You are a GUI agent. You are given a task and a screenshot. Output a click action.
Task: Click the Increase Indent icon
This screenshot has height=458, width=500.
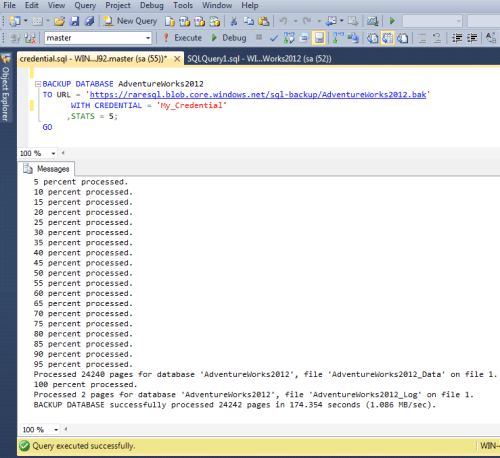[x=472, y=38]
